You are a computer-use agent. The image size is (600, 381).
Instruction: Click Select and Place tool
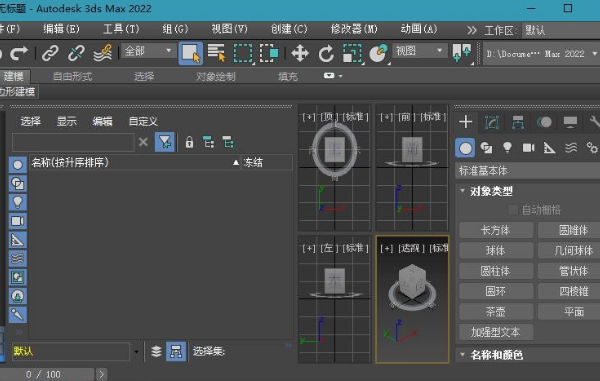(x=378, y=53)
